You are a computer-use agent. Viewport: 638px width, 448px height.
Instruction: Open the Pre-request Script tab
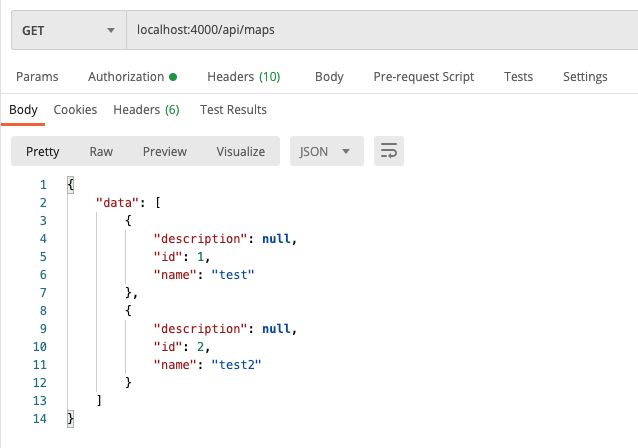pyautogui.click(x=423, y=77)
